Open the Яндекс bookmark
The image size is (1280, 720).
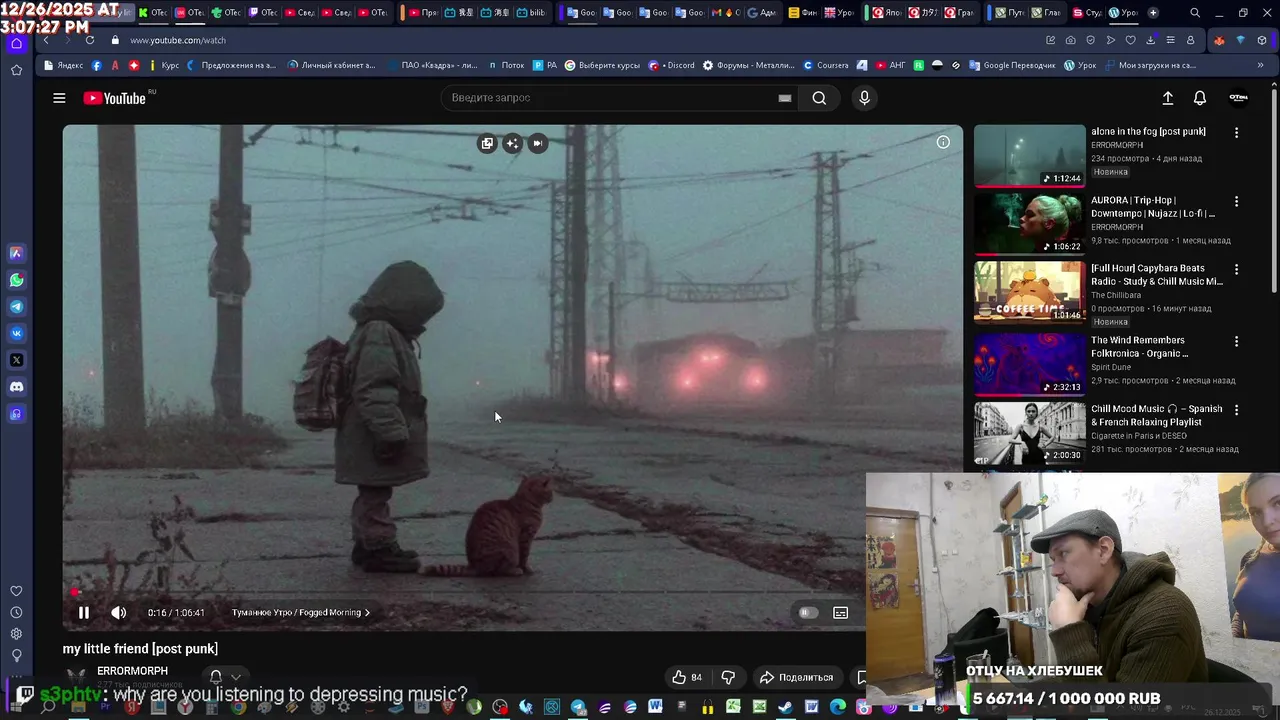point(64,65)
